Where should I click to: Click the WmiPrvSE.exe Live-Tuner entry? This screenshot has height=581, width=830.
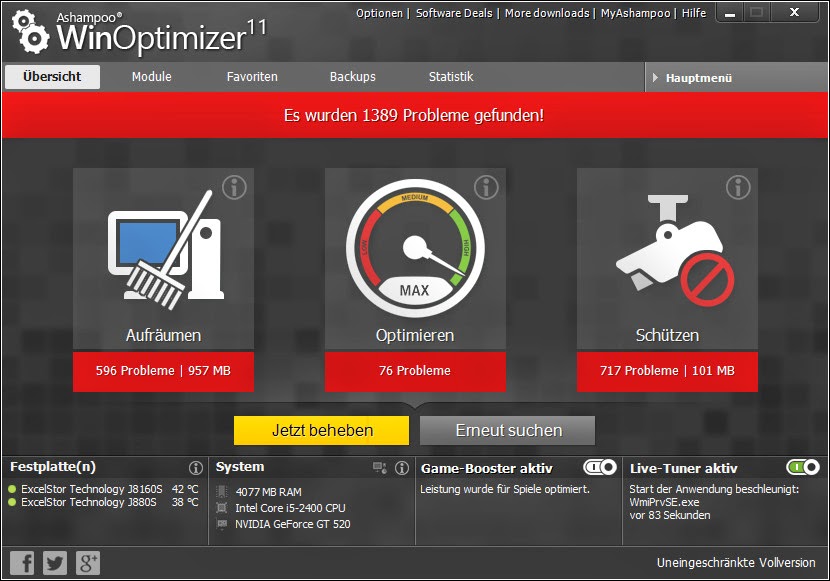664,502
